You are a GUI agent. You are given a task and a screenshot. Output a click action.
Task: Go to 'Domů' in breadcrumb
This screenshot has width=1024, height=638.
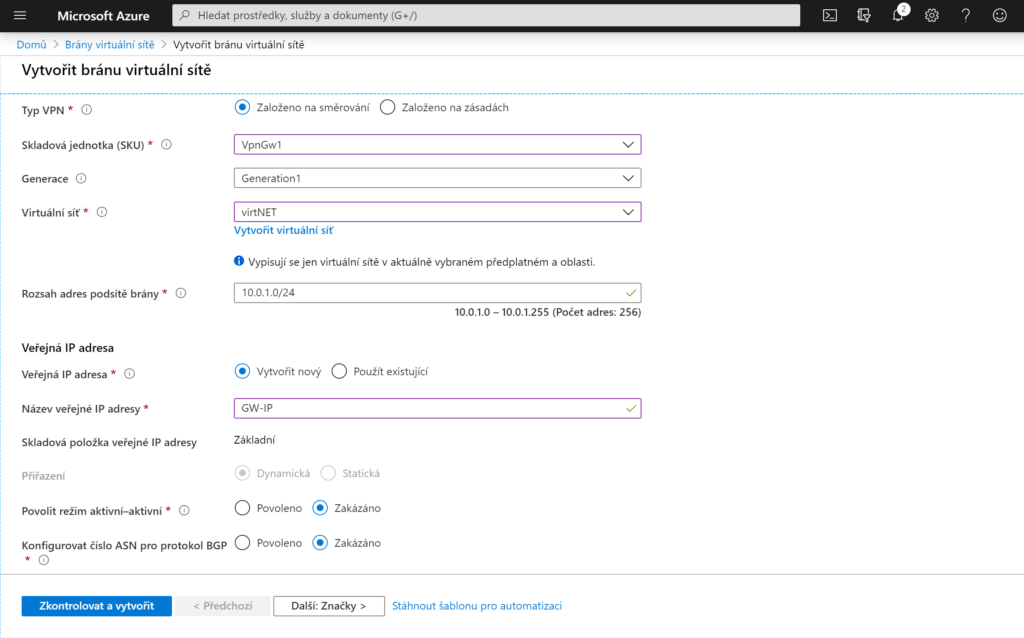pos(31,45)
